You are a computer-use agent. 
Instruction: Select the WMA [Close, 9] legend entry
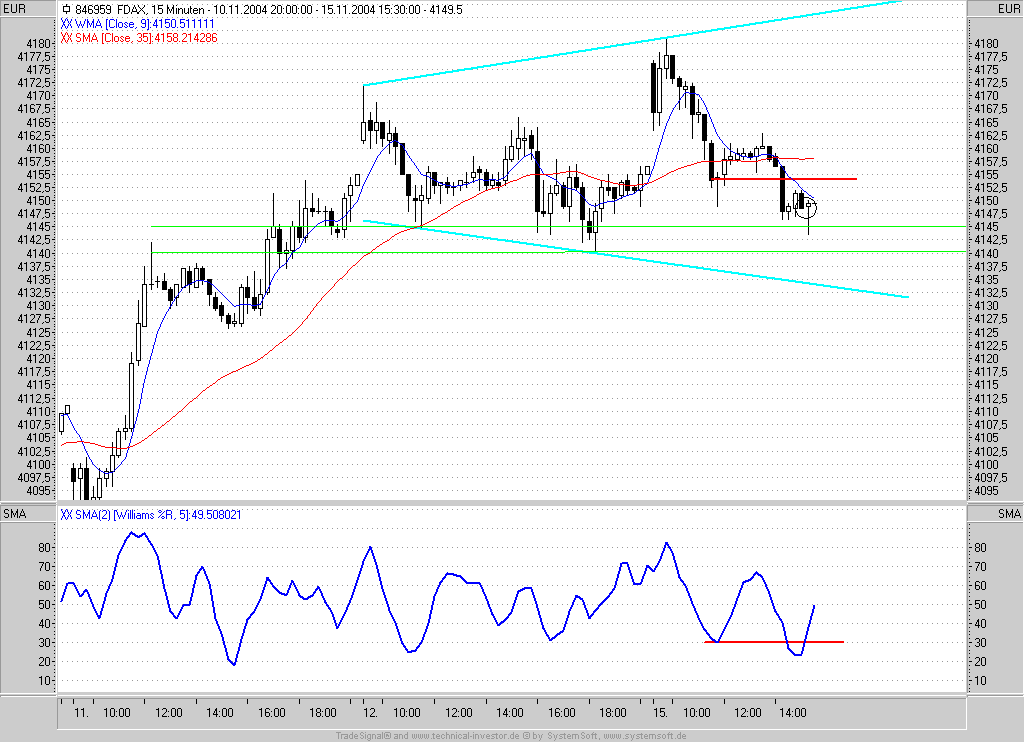144,24
